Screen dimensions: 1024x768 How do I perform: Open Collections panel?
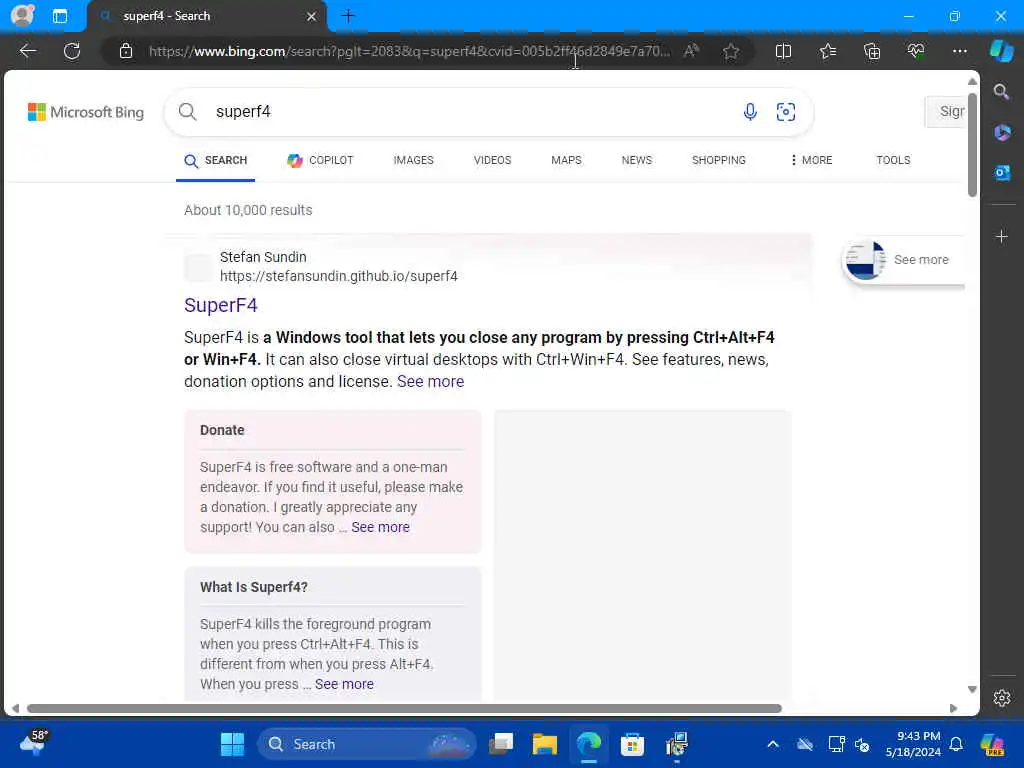click(x=872, y=51)
